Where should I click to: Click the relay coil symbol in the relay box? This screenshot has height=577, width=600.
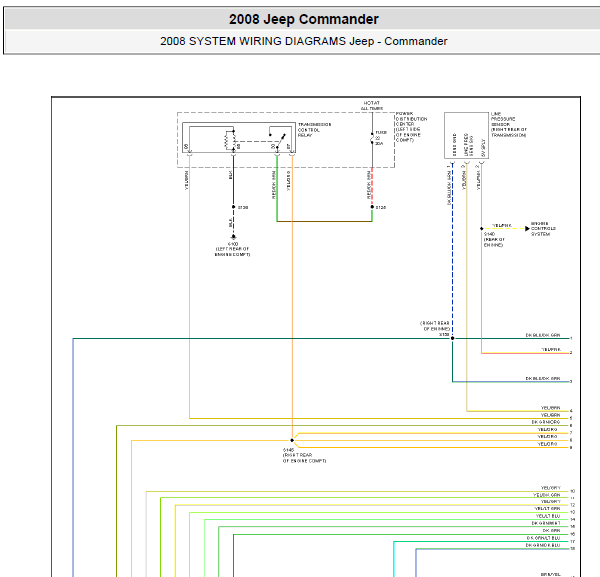[228, 141]
